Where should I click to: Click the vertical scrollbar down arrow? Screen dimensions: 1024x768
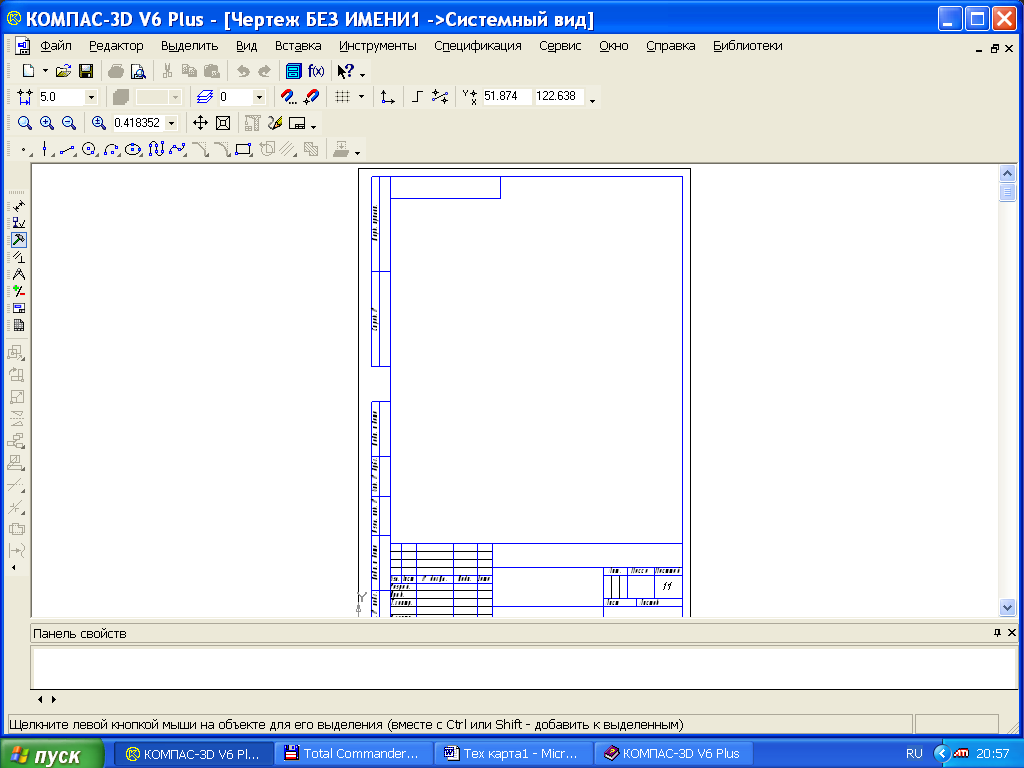[1007, 607]
